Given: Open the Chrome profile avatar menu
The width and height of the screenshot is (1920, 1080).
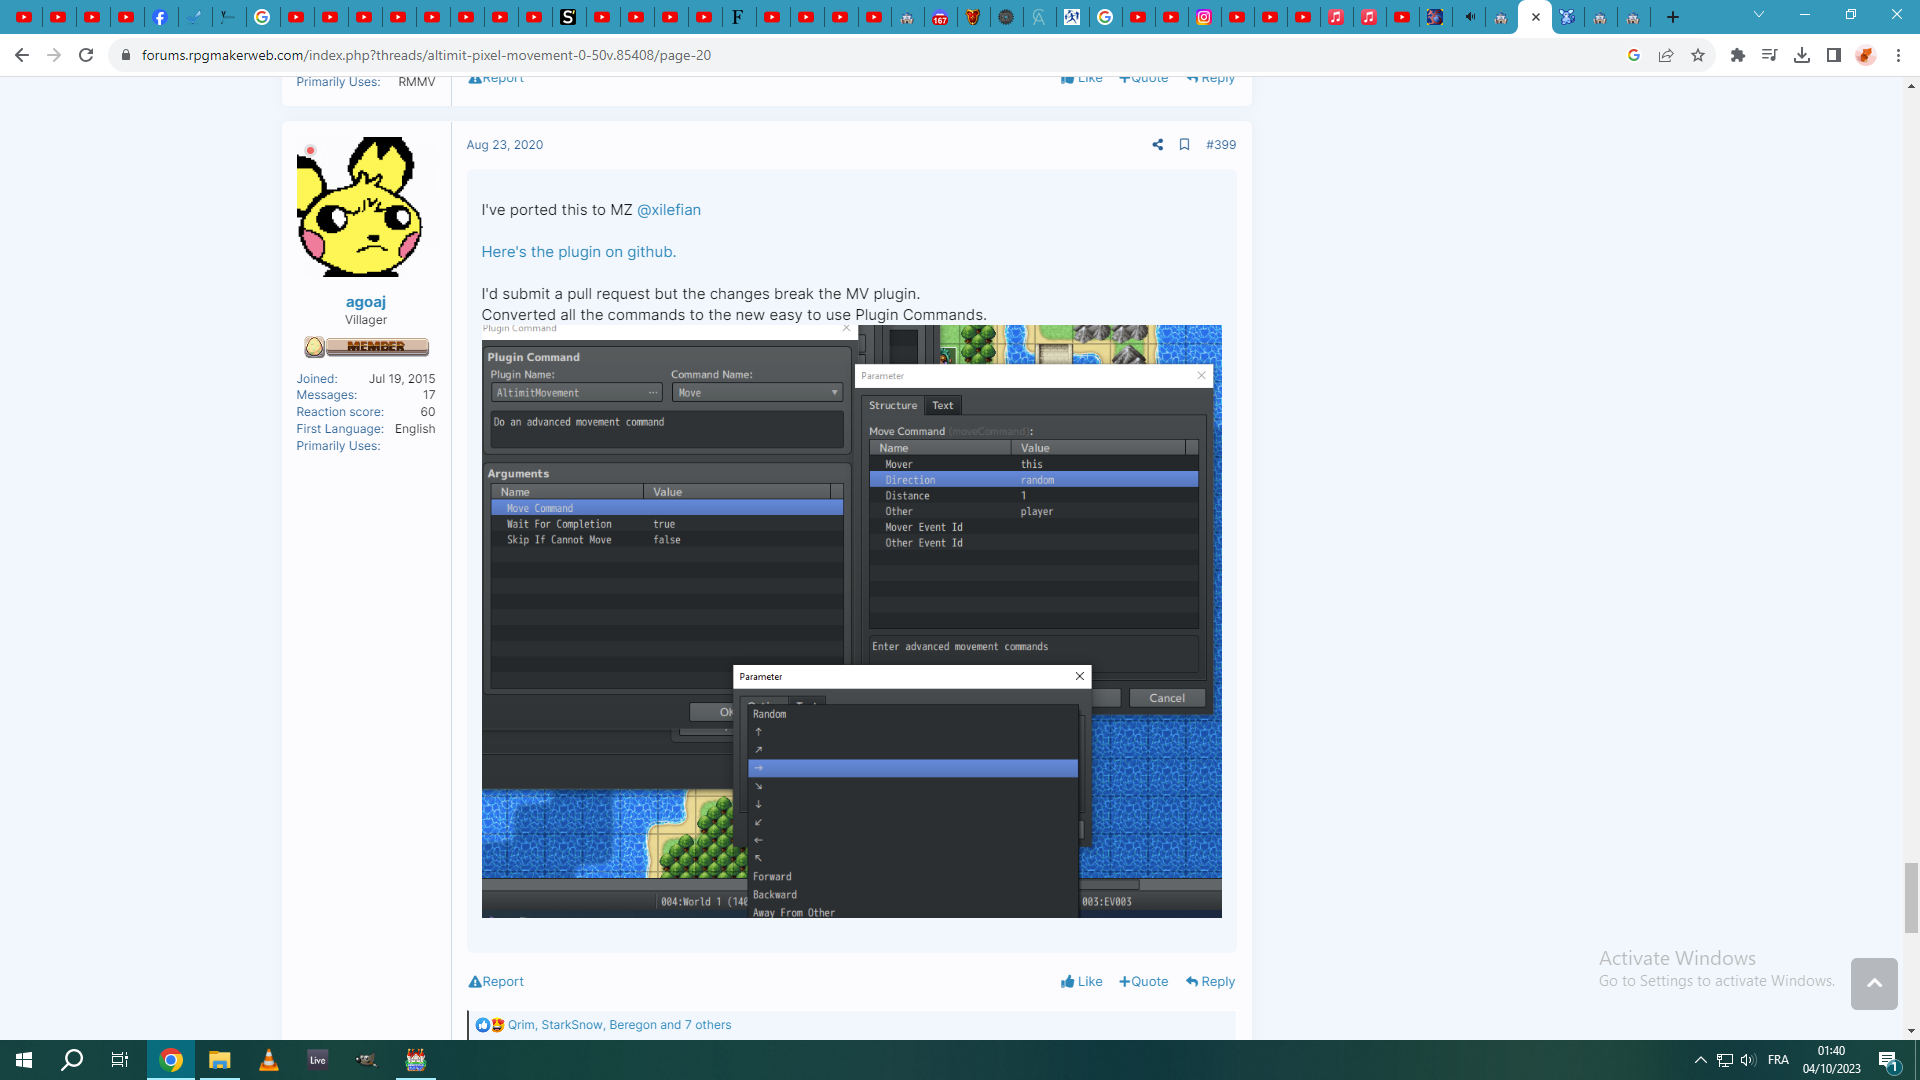Looking at the screenshot, I should [1866, 55].
